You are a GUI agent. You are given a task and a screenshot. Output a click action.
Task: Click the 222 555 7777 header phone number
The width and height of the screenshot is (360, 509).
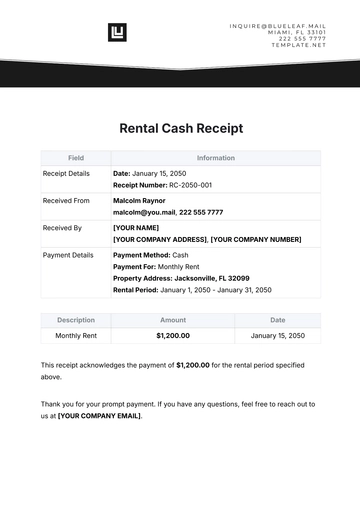tap(302, 39)
